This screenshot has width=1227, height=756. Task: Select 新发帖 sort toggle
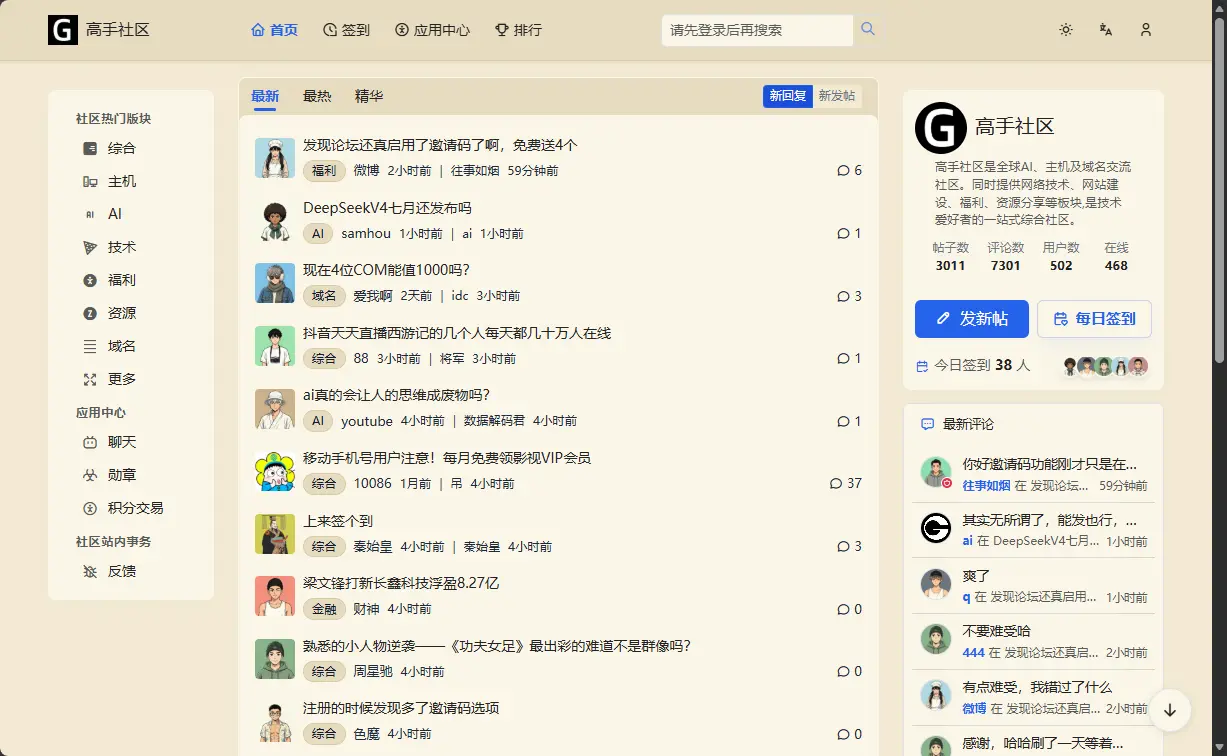coord(837,96)
